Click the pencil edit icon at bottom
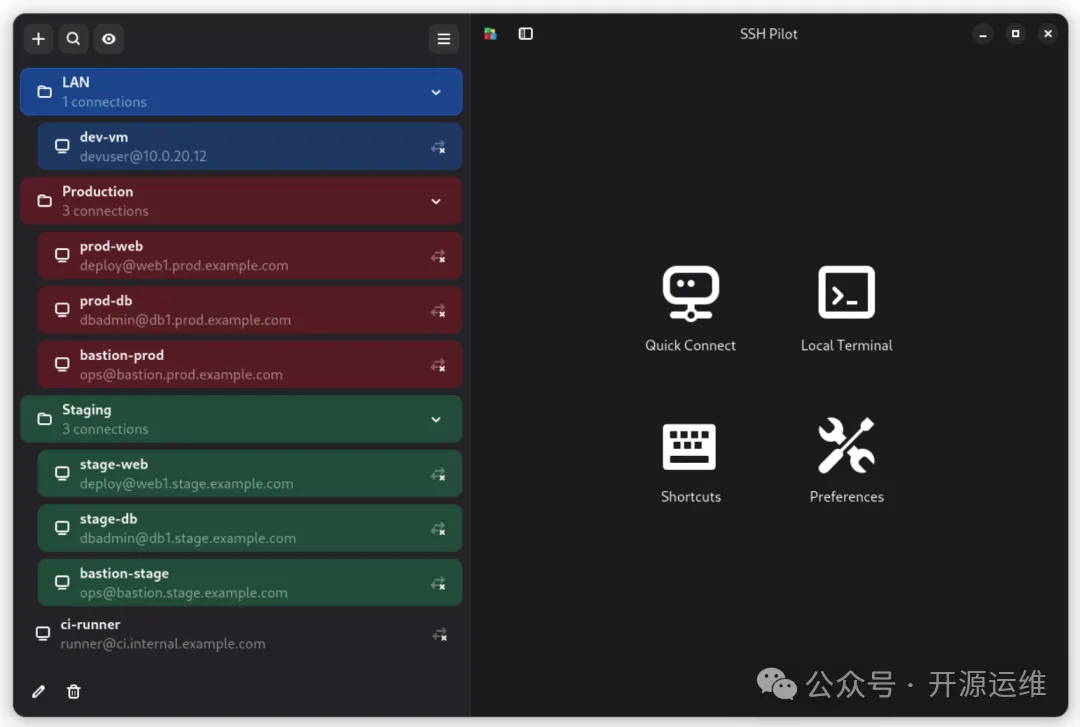Image resolution: width=1080 pixels, height=727 pixels. [39, 691]
